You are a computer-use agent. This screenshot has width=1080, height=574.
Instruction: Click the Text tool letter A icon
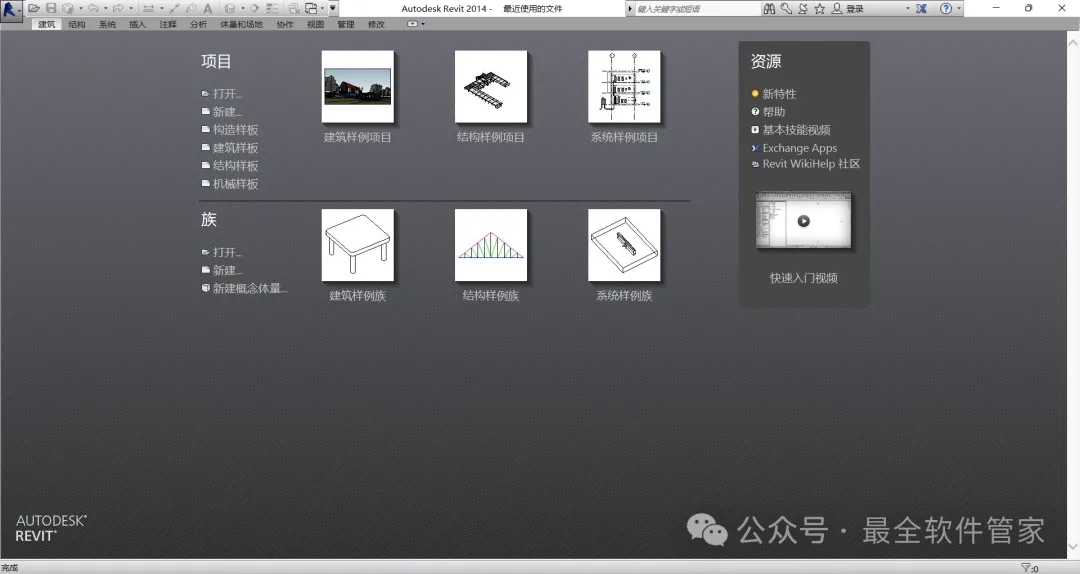click(x=207, y=8)
